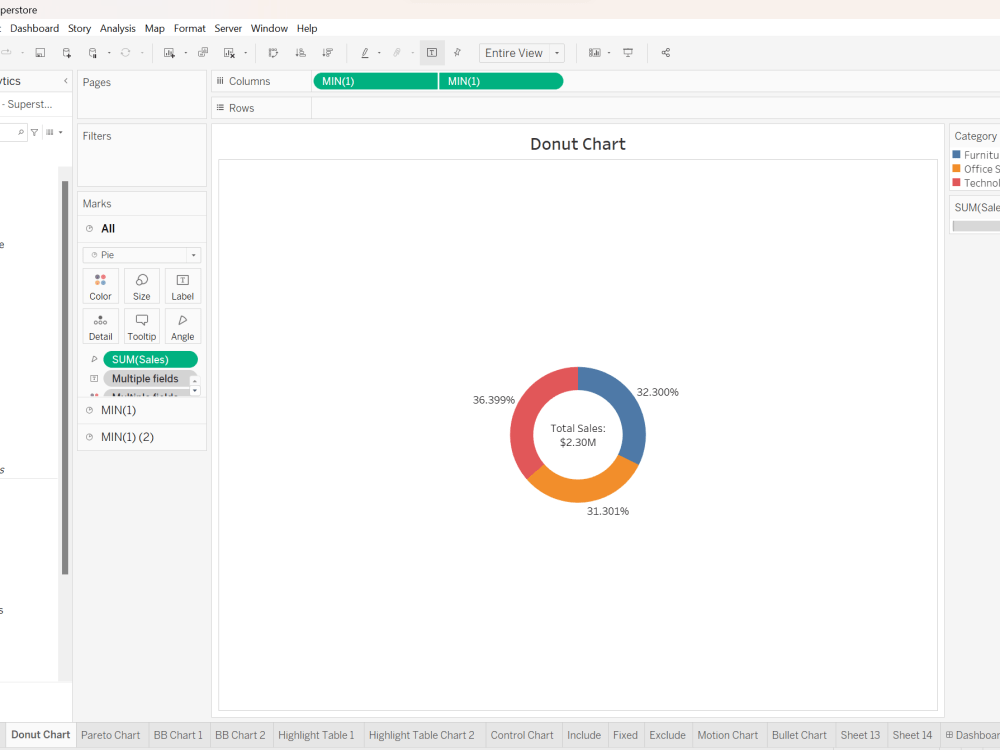This screenshot has width=1000, height=750.
Task: Click the Share workbook icon
Action: click(x=665, y=52)
